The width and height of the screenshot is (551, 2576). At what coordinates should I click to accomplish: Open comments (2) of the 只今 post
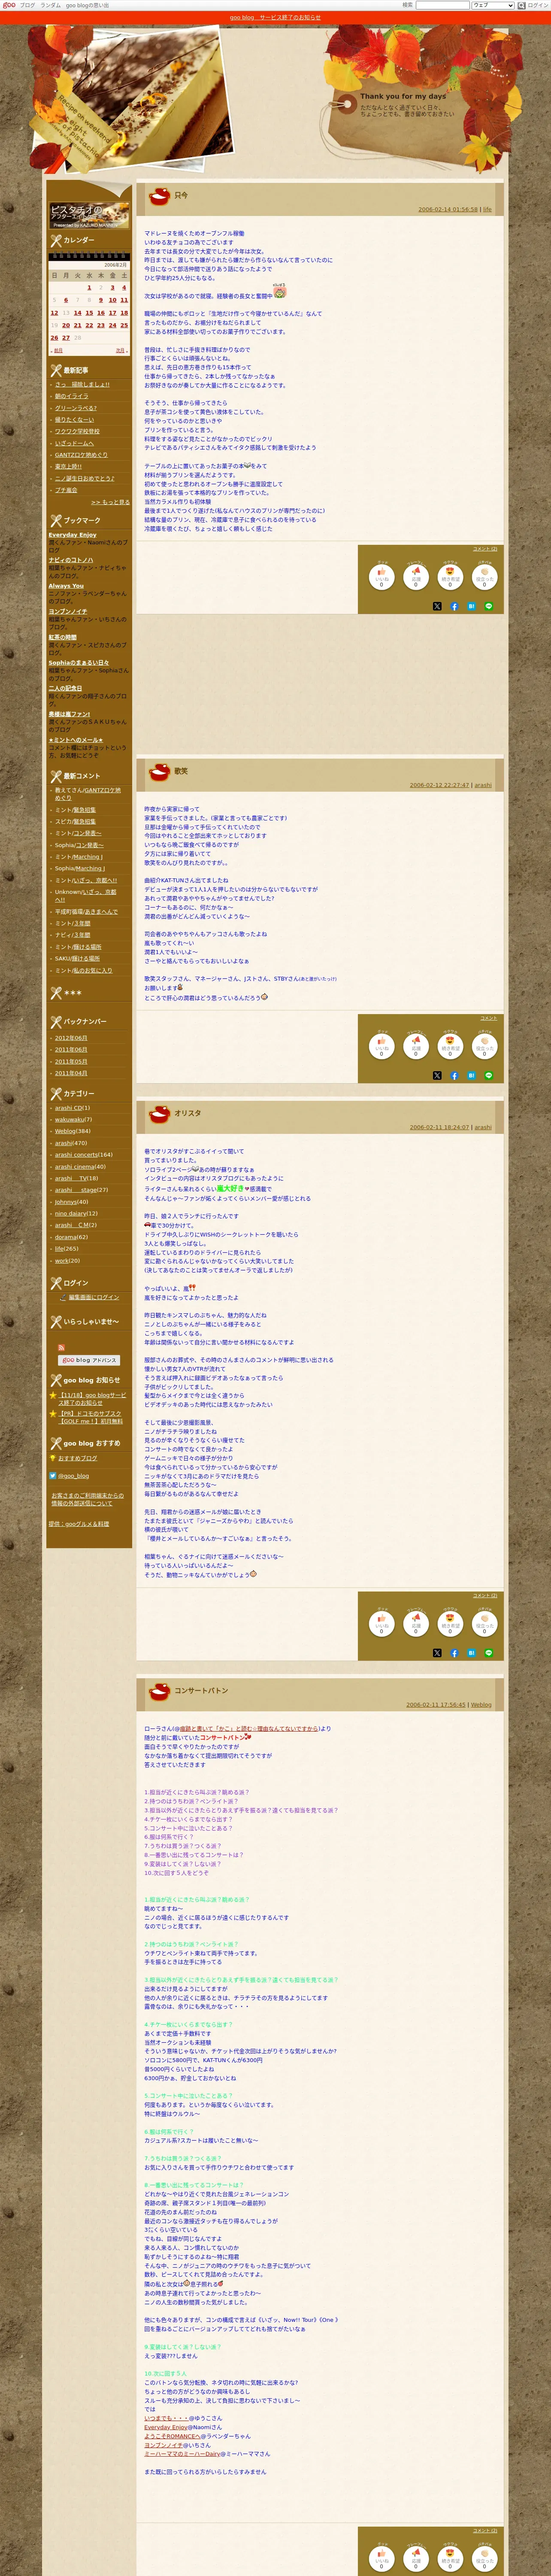click(484, 549)
